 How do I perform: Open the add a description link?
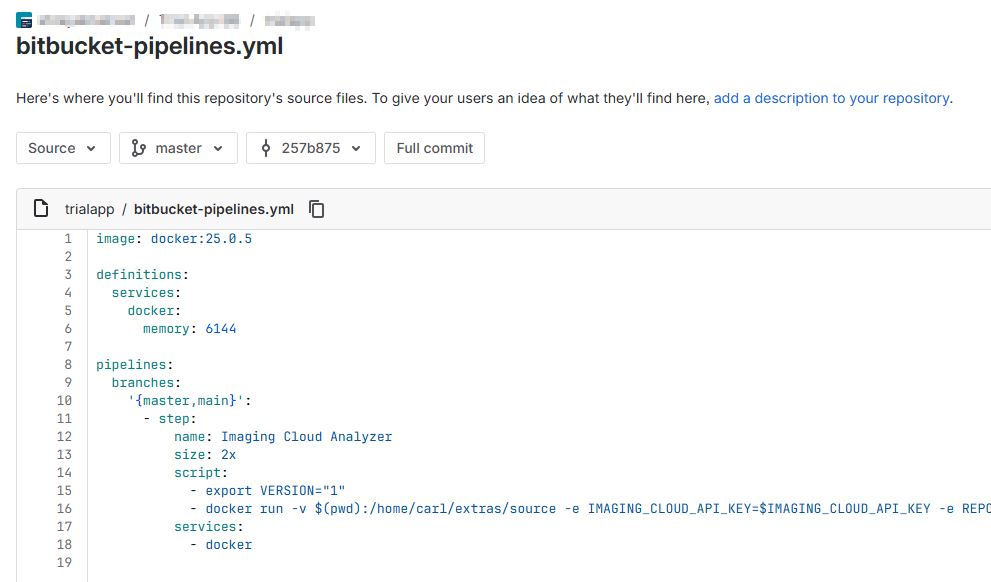click(x=832, y=98)
